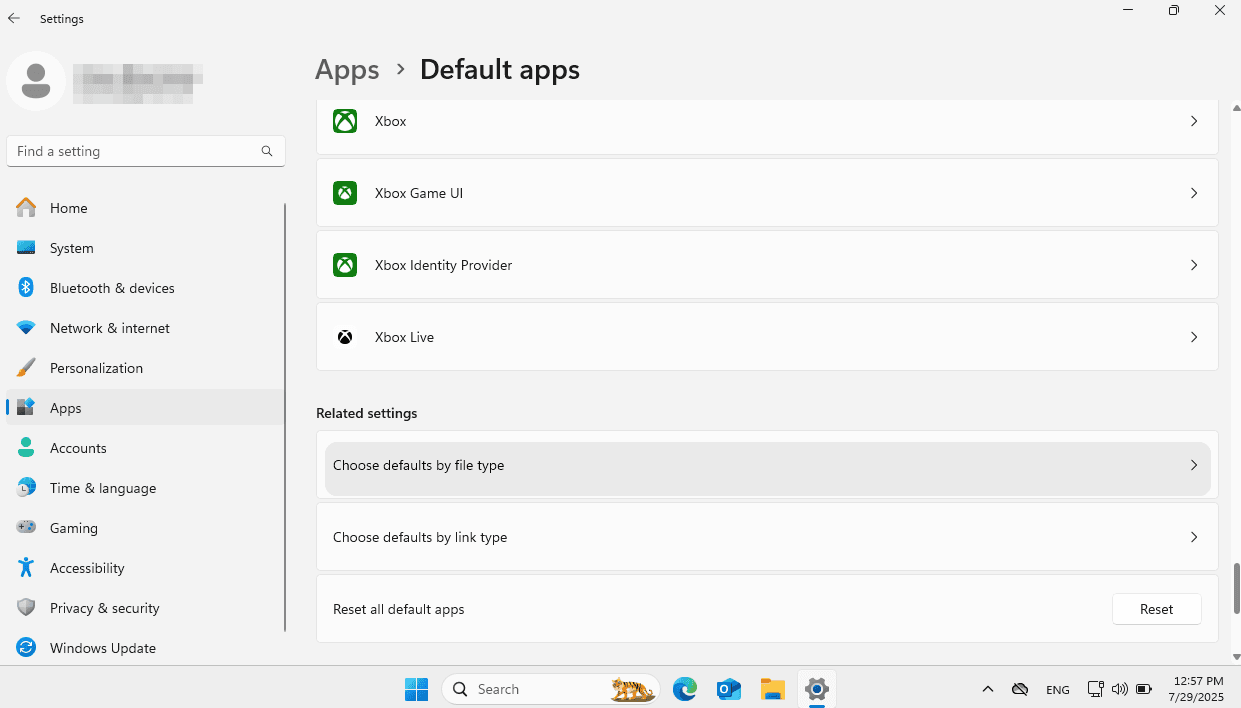Open the Home settings page

click(145, 208)
